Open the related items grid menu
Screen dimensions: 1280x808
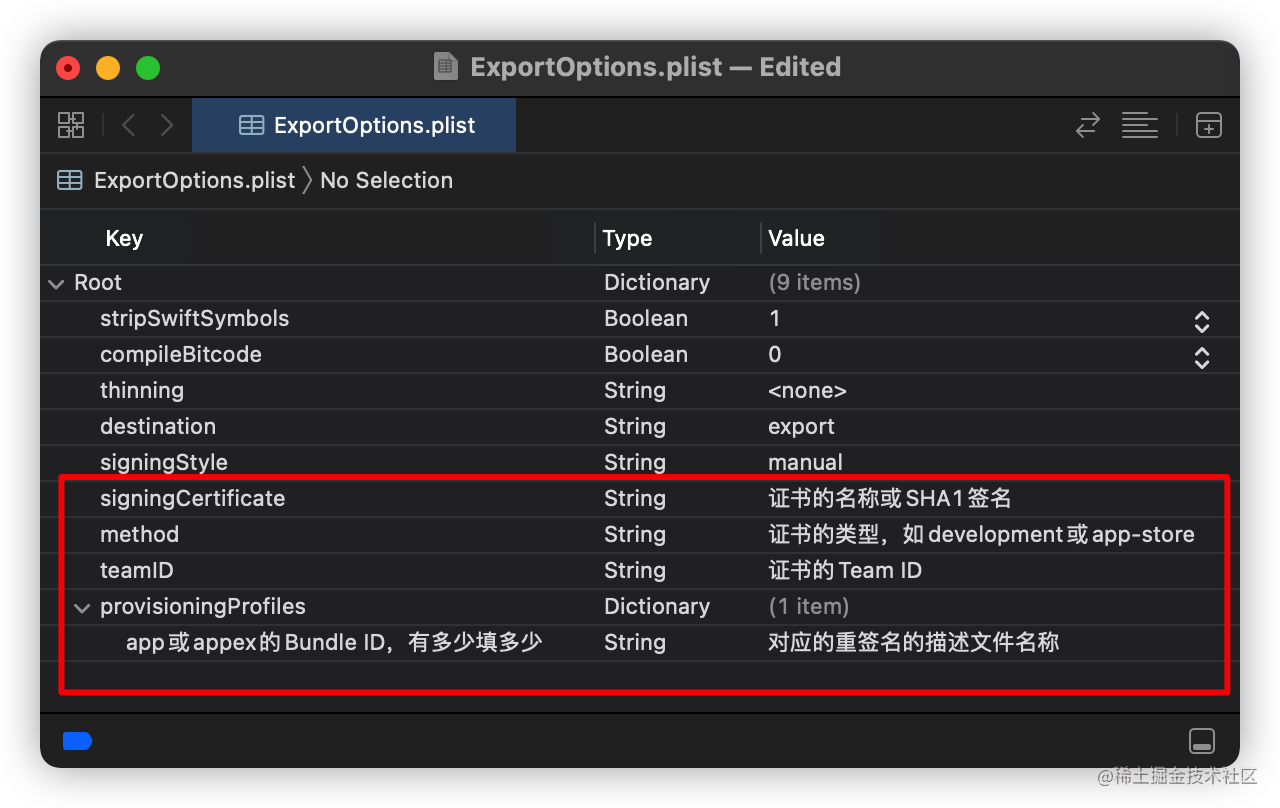click(71, 125)
